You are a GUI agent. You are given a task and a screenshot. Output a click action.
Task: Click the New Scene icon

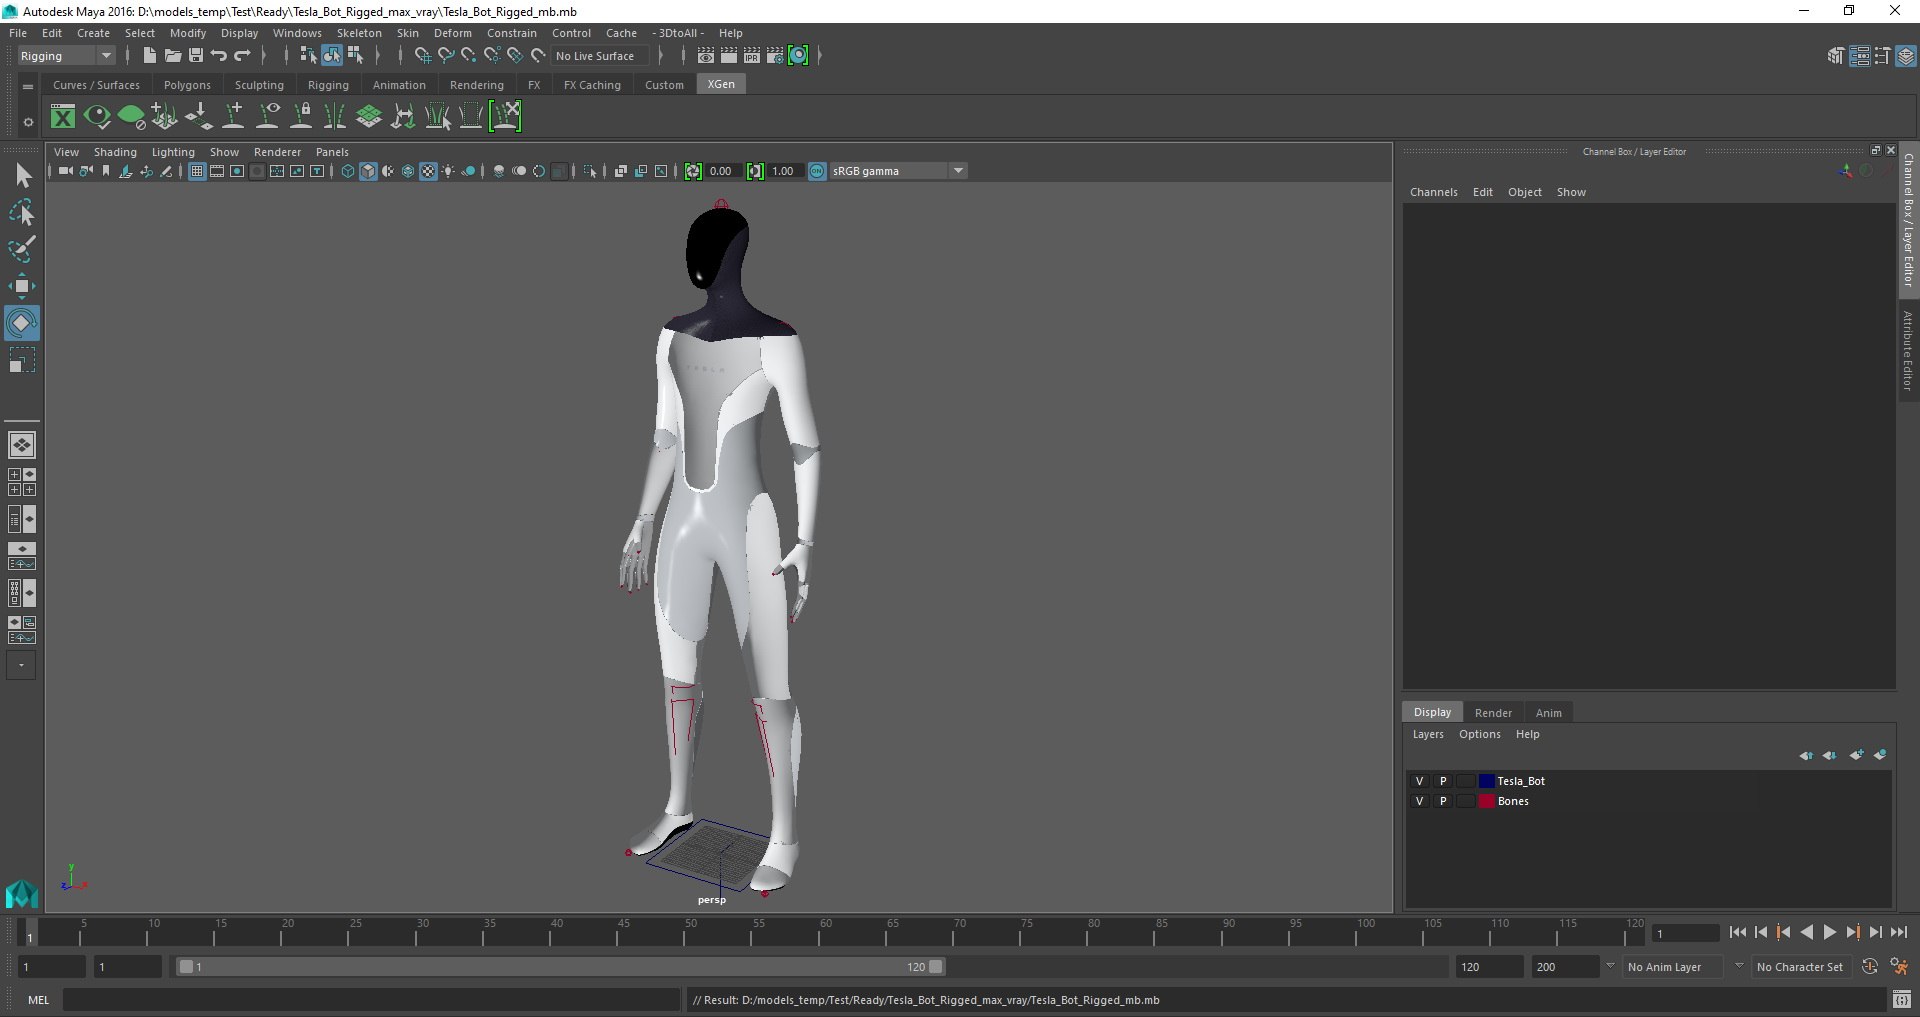coord(149,56)
